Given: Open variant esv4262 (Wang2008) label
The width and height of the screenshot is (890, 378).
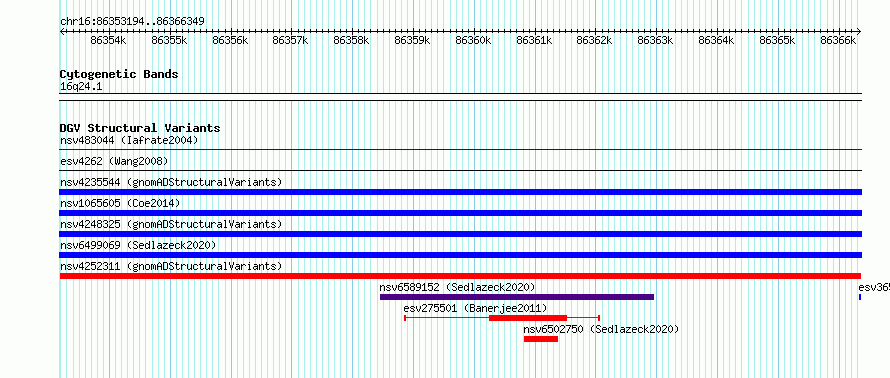Looking at the screenshot, I should pos(114,161).
